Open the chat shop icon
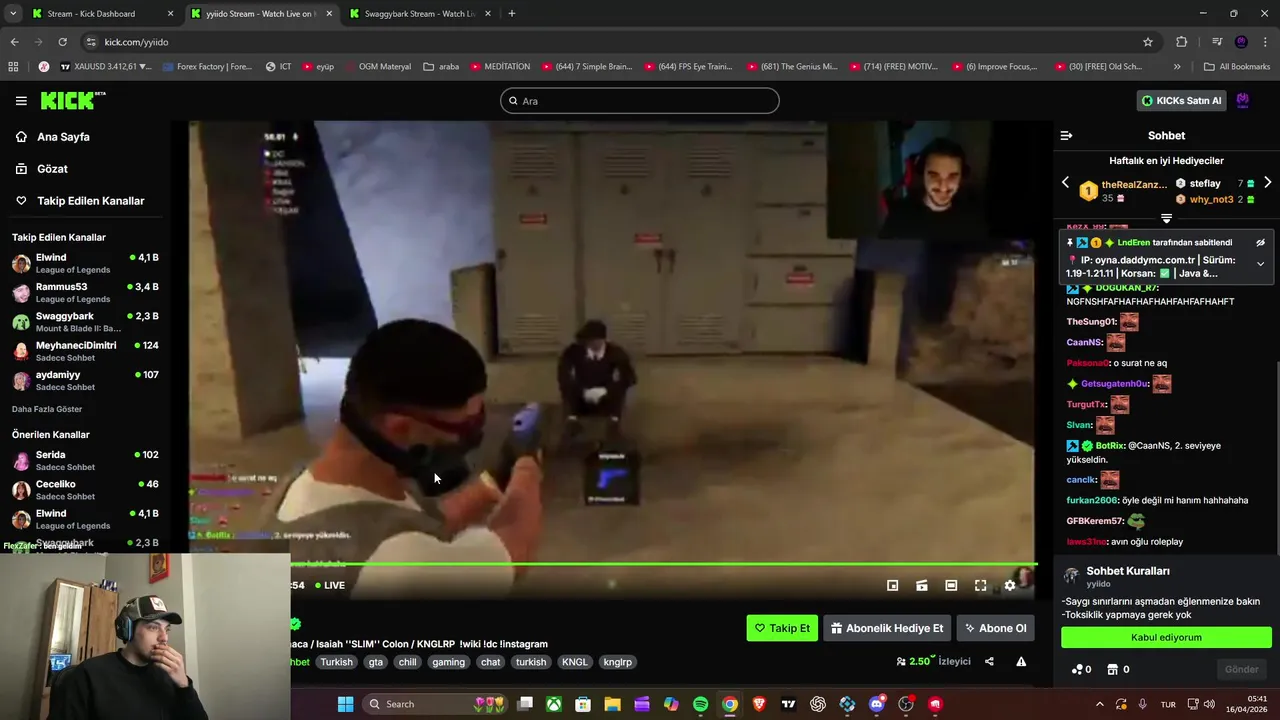The image size is (1280, 720). click(1118, 669)
